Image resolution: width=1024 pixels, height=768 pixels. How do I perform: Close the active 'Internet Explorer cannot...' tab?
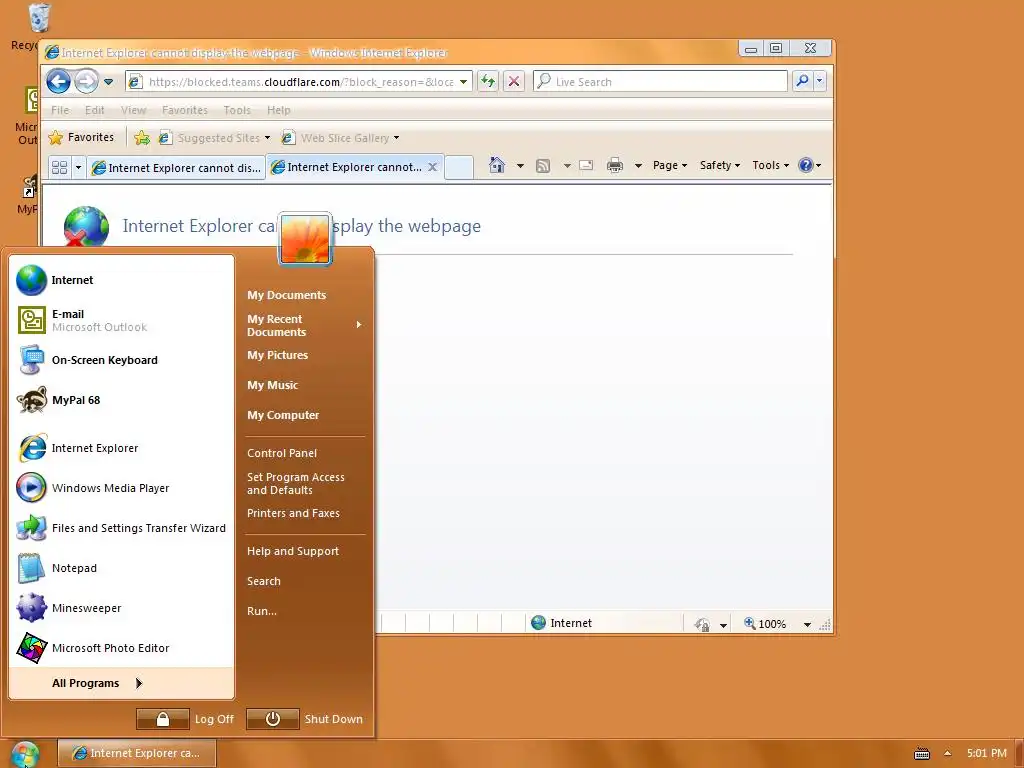(432, 167)
